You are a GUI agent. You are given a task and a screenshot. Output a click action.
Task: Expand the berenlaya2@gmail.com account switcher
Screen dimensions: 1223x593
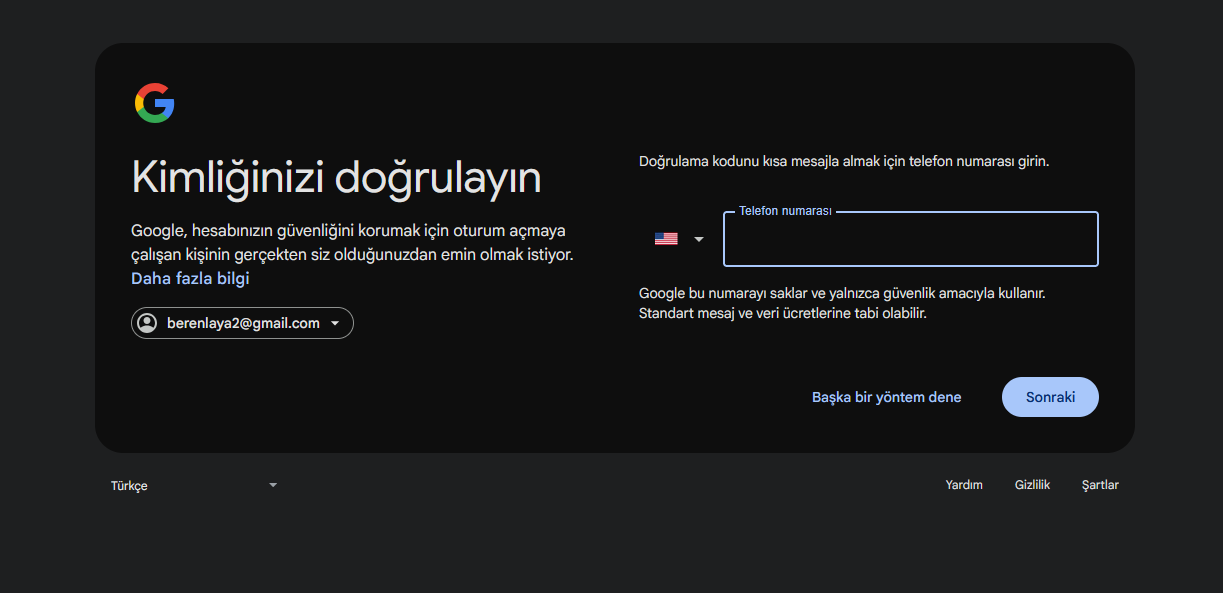click(x=242, y=323)
